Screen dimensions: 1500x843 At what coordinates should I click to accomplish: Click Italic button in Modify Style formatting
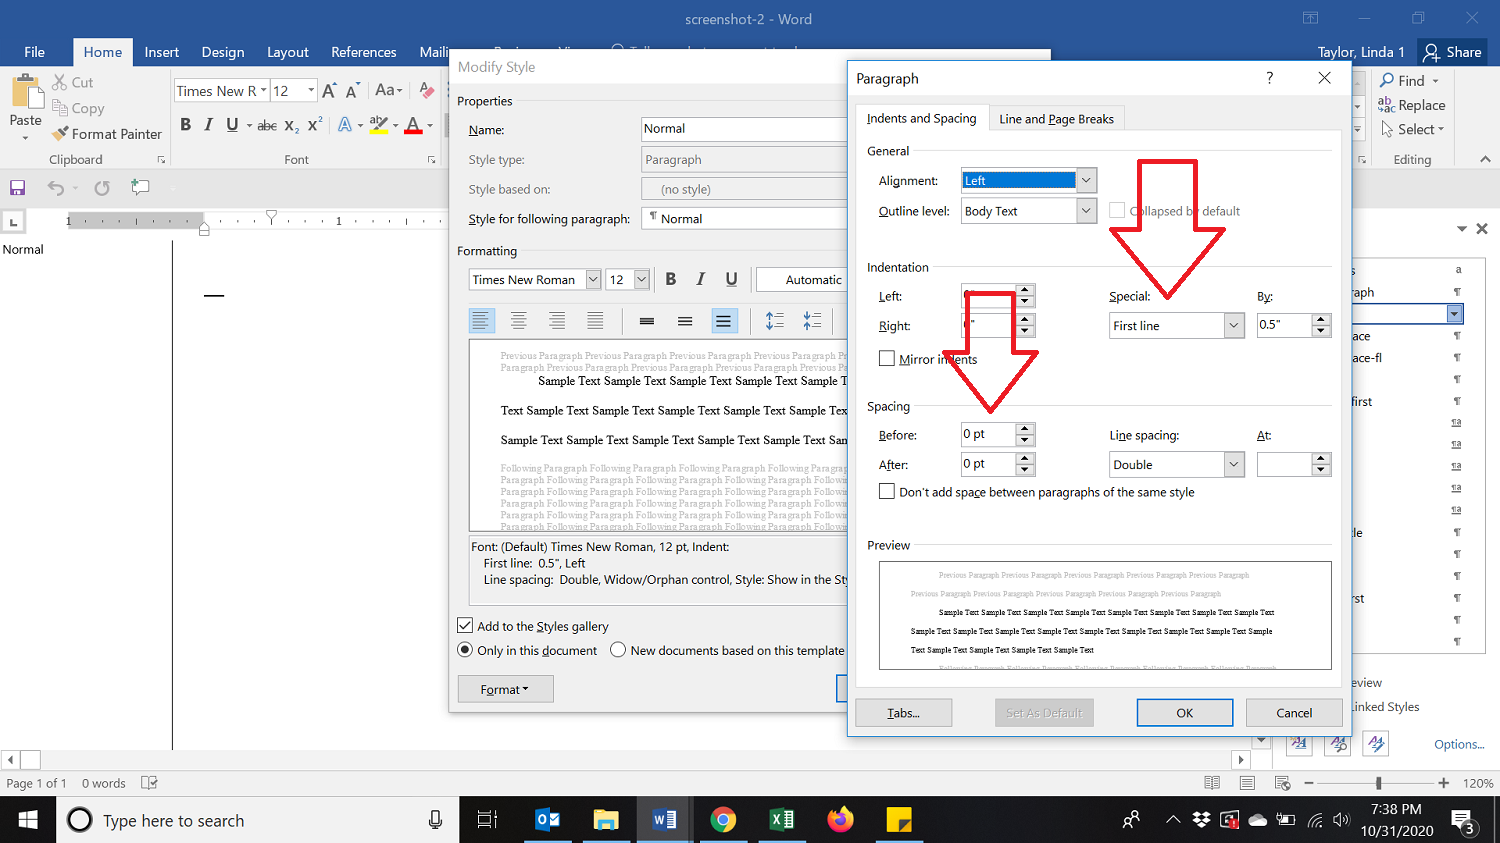pos(700,280)
